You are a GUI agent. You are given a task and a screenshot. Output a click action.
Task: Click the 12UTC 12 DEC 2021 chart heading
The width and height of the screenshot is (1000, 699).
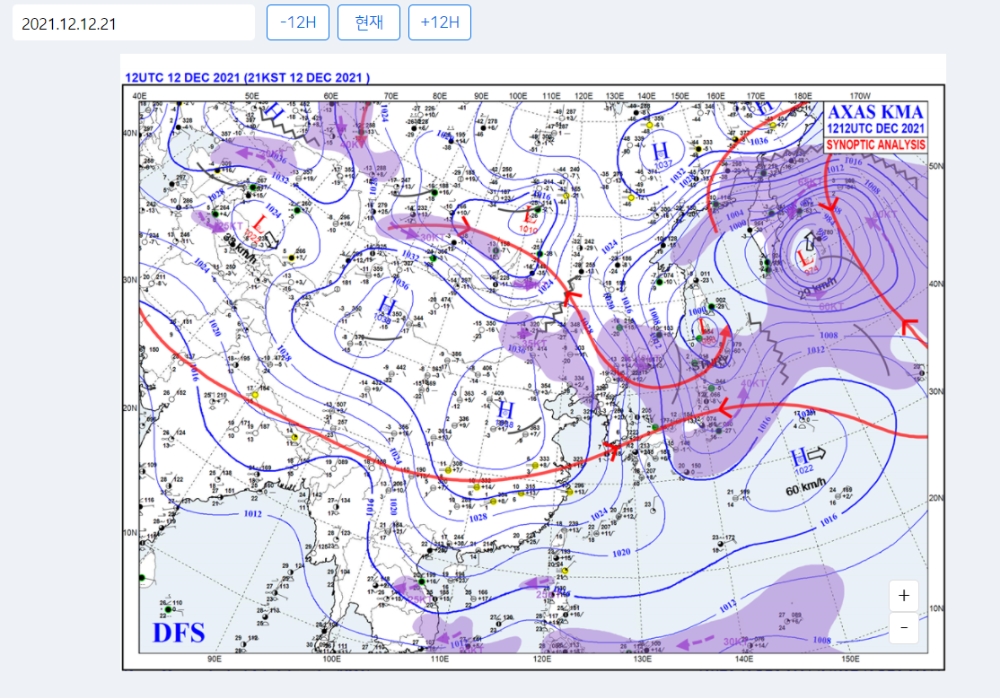point(247,78)
